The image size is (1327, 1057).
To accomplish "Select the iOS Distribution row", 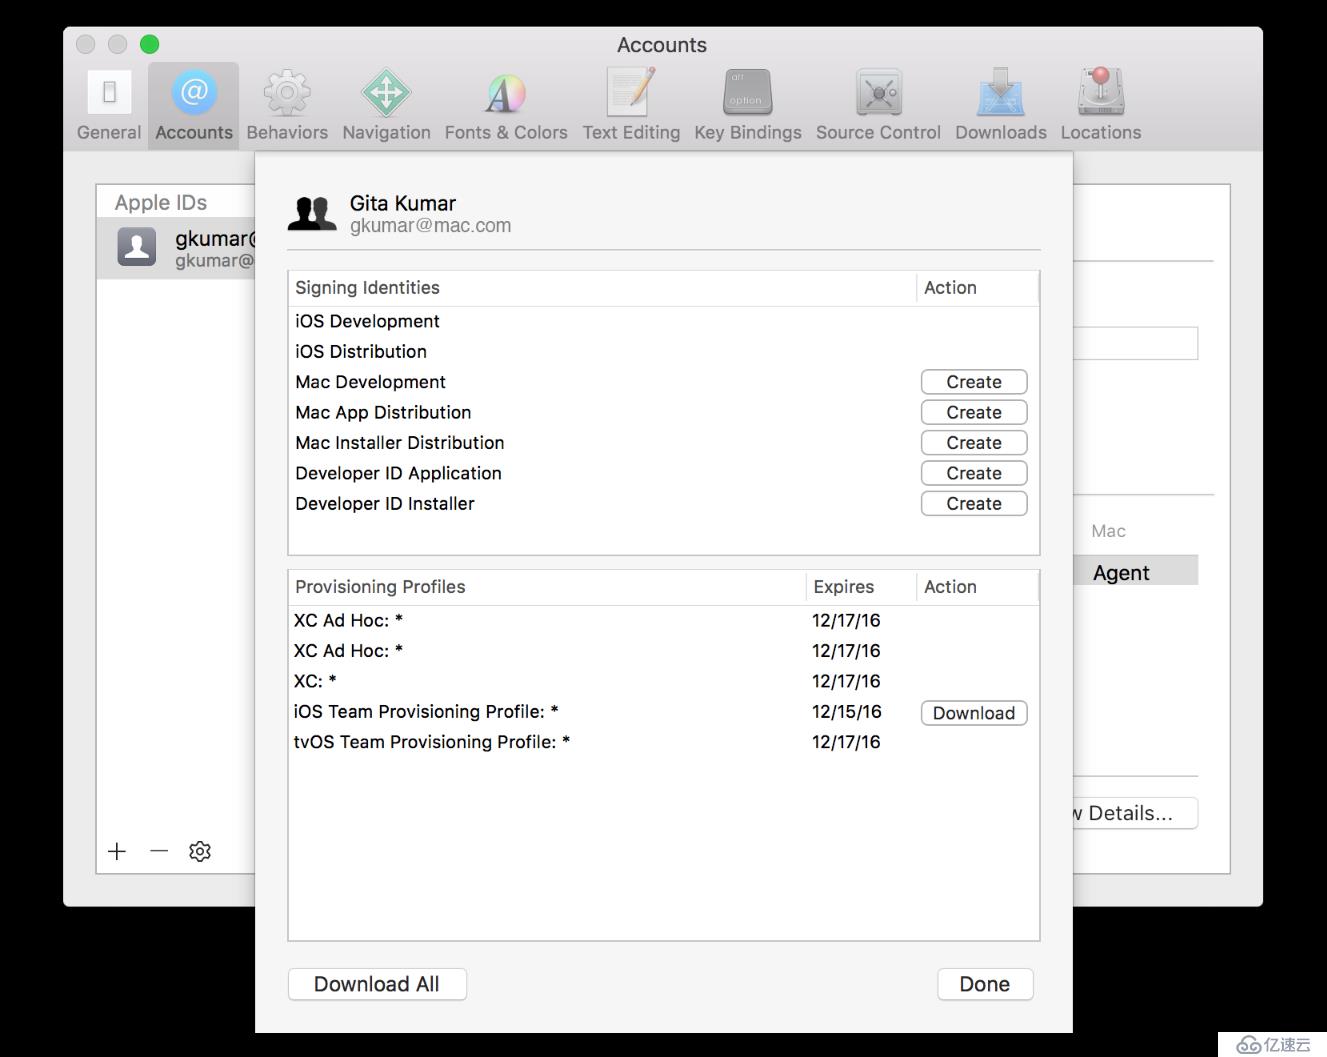I will [x=663, y=351].
